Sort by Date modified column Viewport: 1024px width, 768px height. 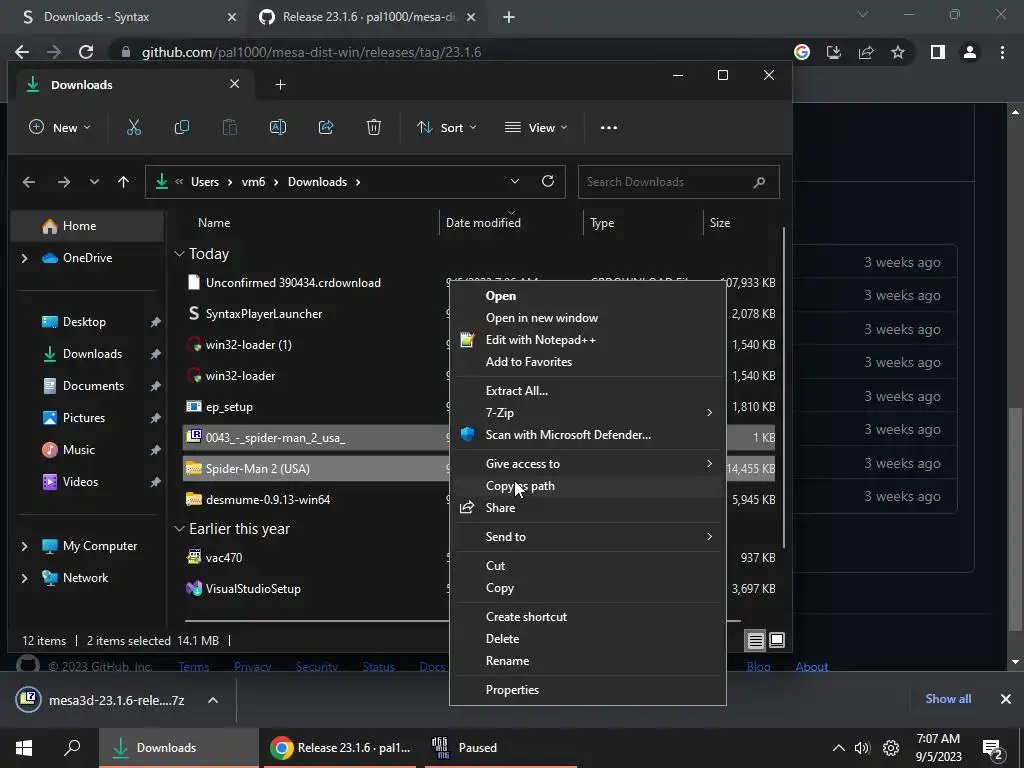[x=483, y=223]
